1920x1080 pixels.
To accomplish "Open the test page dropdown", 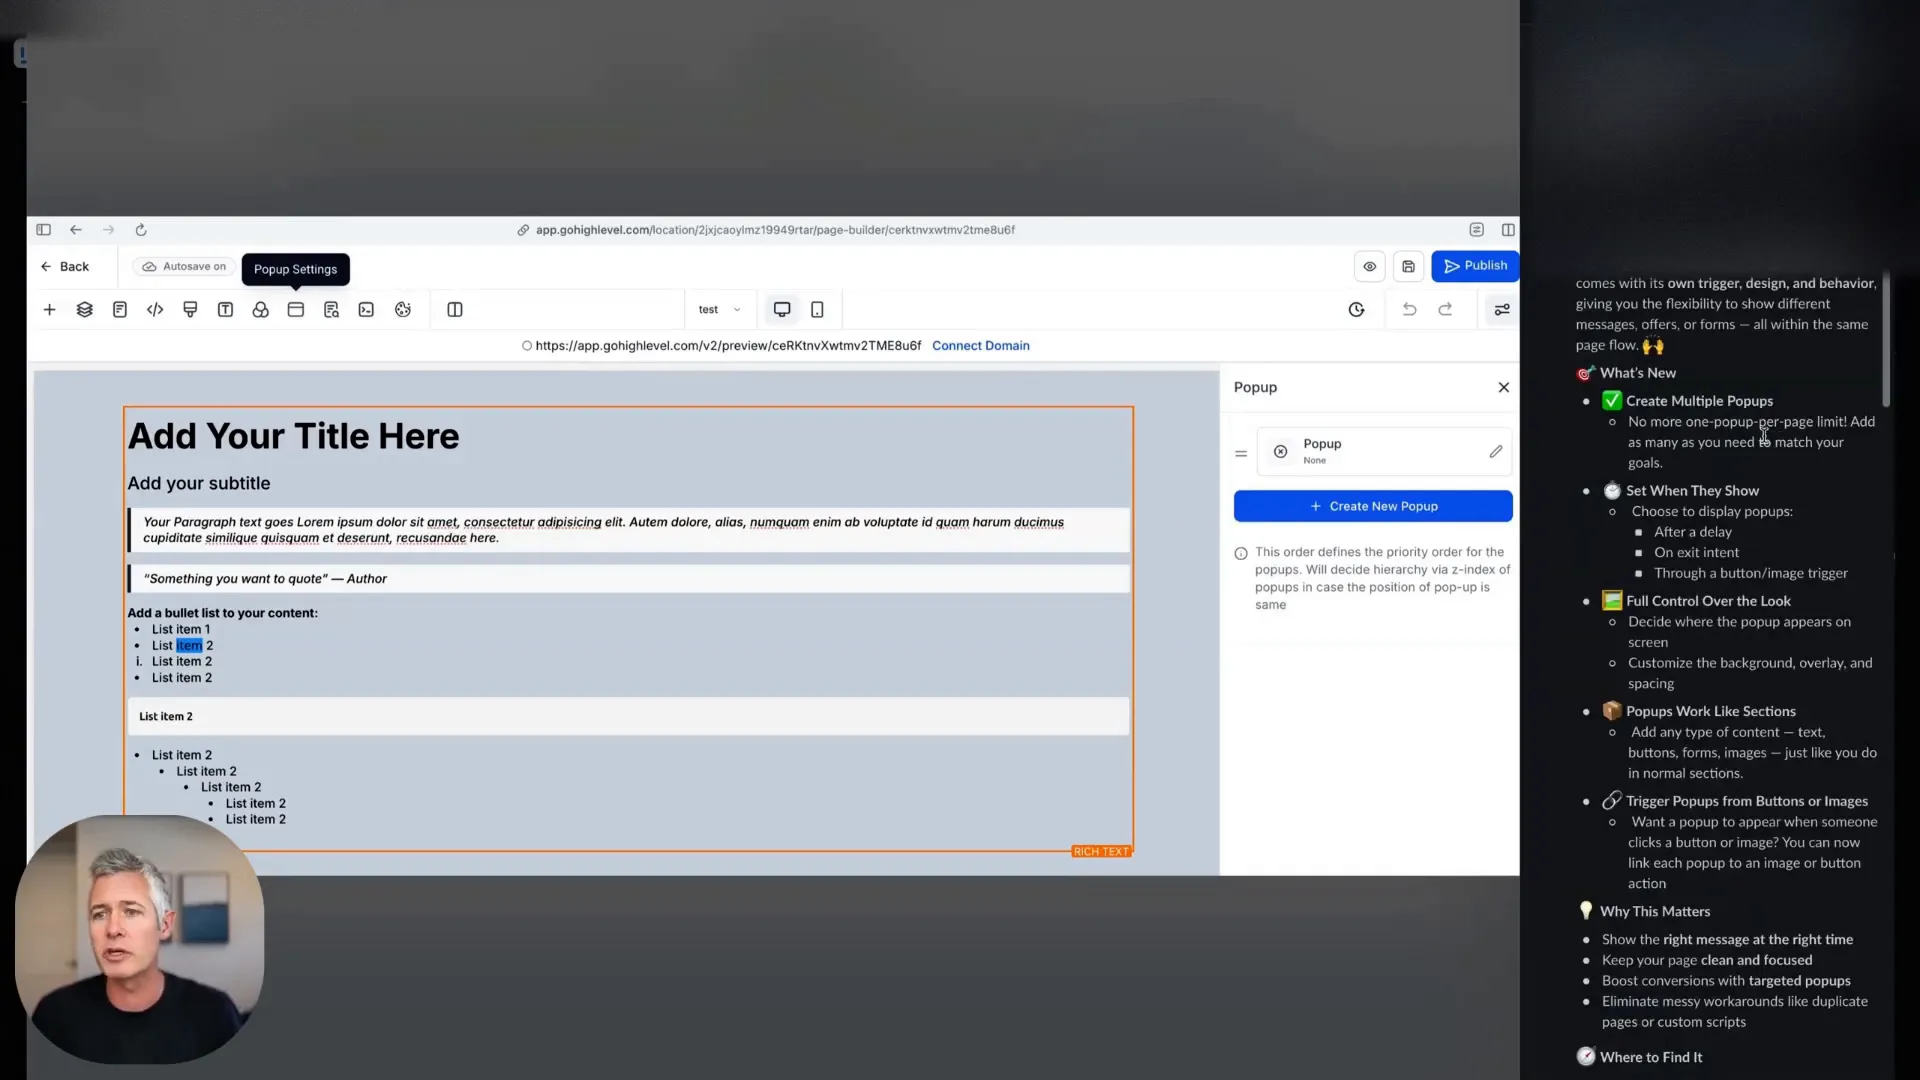I will pyautogui.click(x=719, y=309).
